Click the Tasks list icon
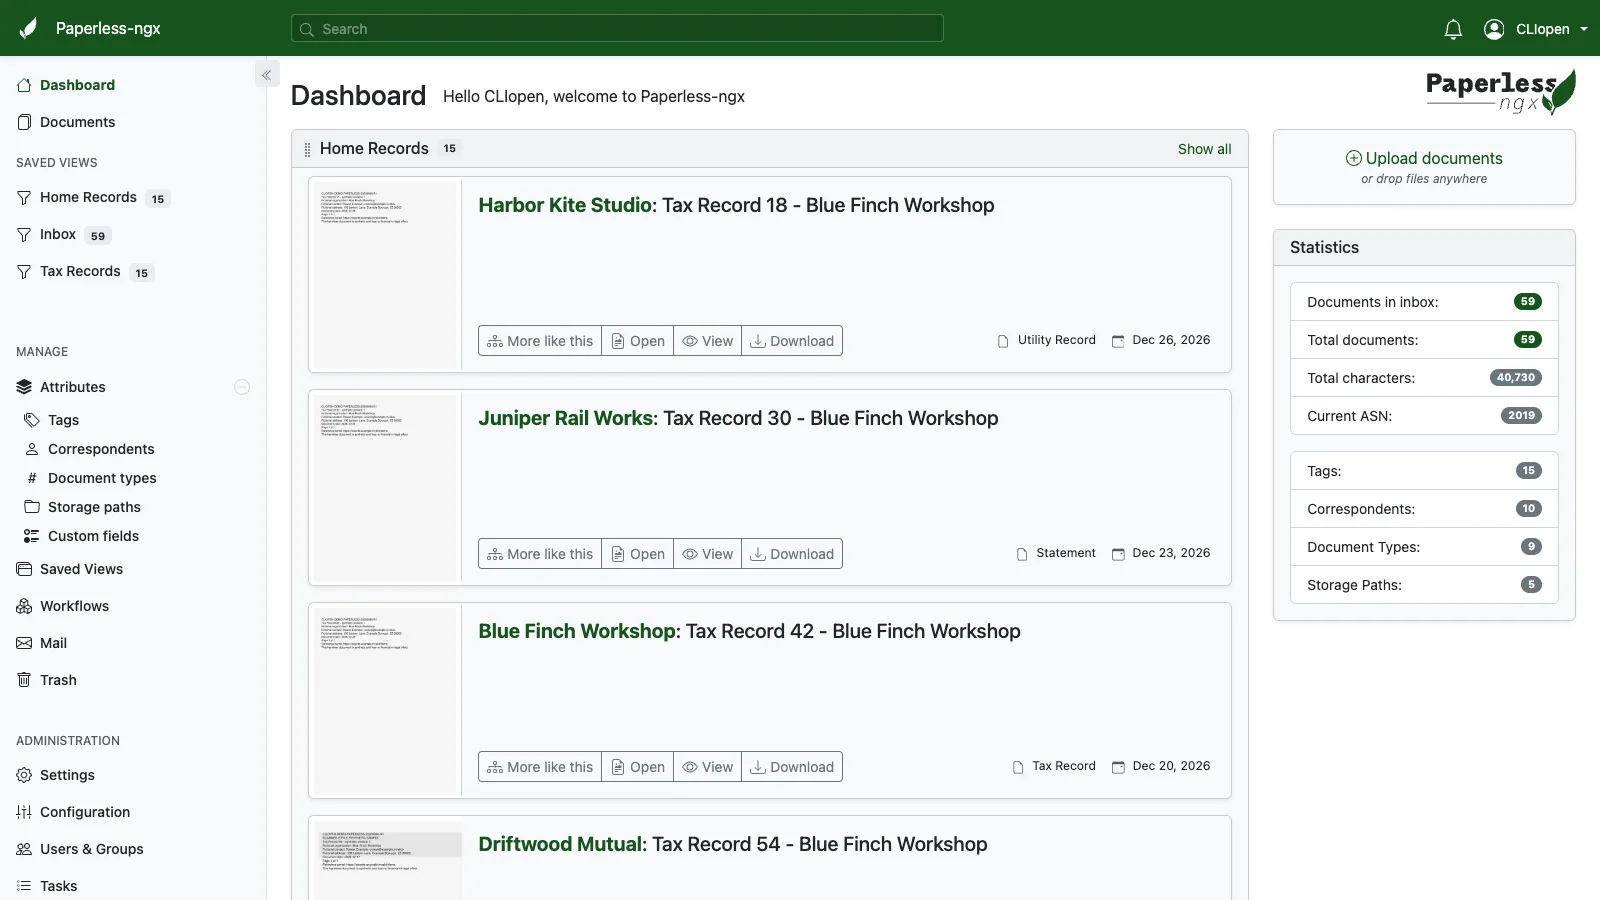This screenshot has width=1600, height=900. coord(24,886)
